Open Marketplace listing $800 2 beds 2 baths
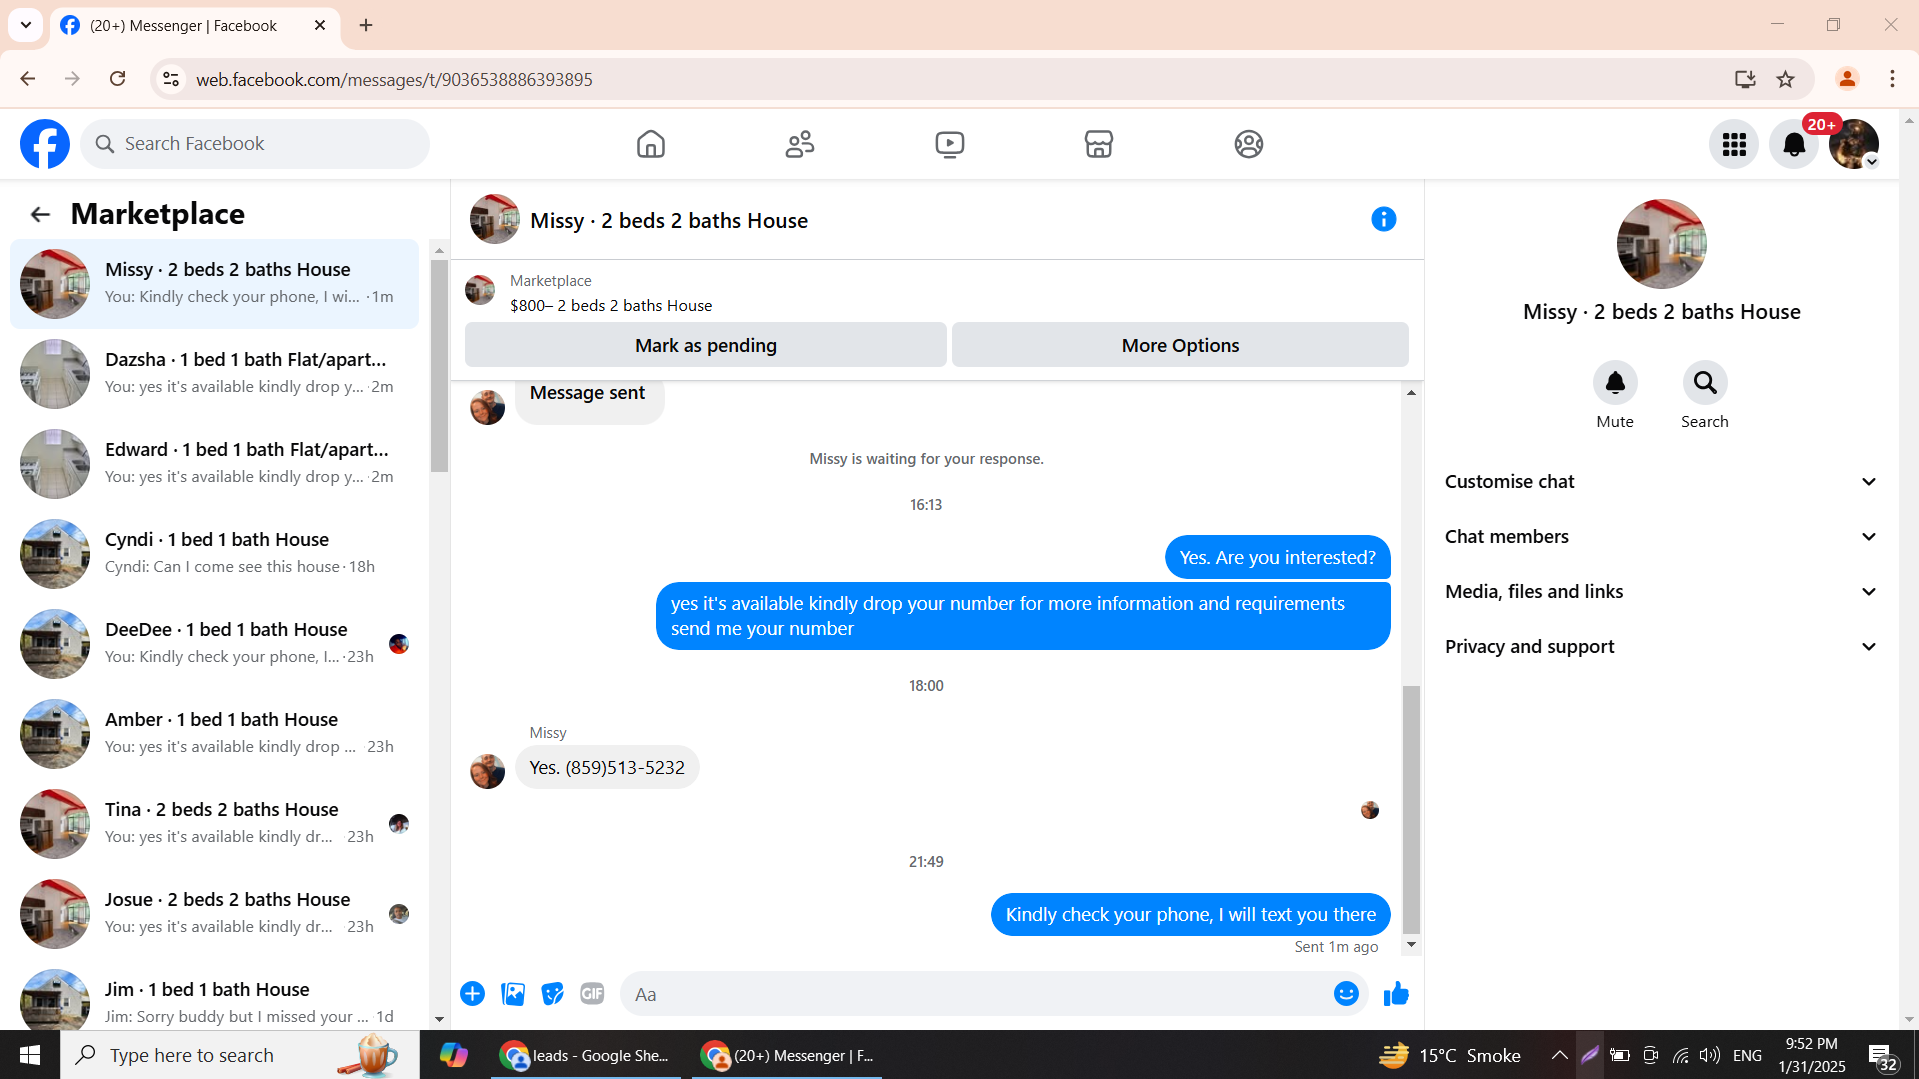This screenshot has width=1919, height=1079. point(611,305)
